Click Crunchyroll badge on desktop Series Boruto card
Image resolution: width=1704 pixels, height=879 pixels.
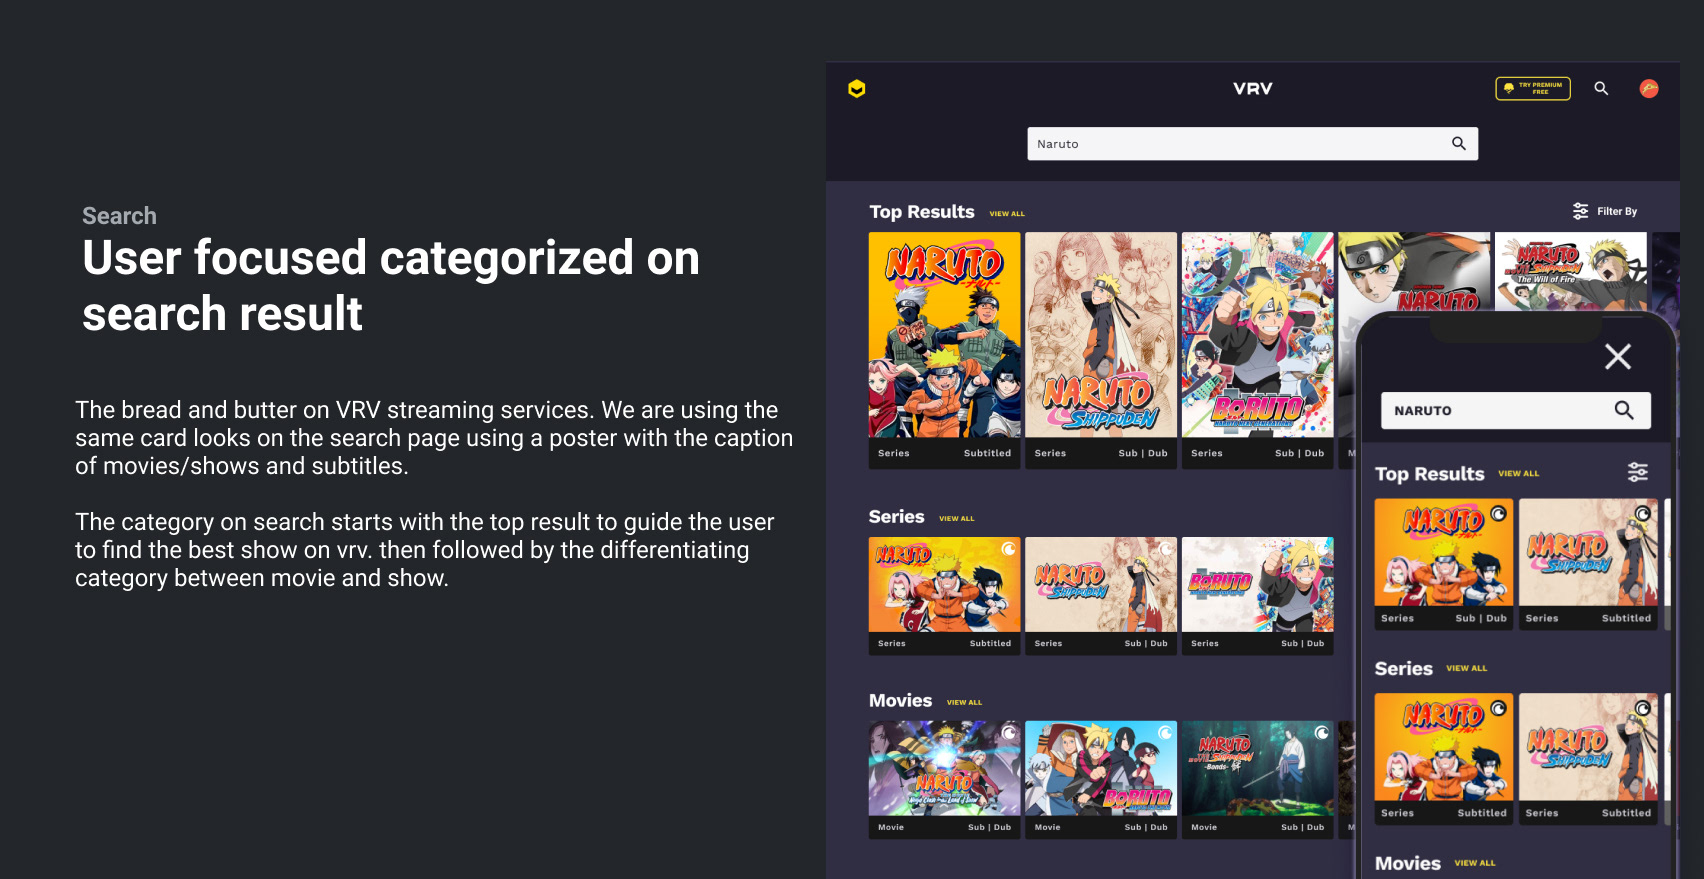[x=1322, y=549]
